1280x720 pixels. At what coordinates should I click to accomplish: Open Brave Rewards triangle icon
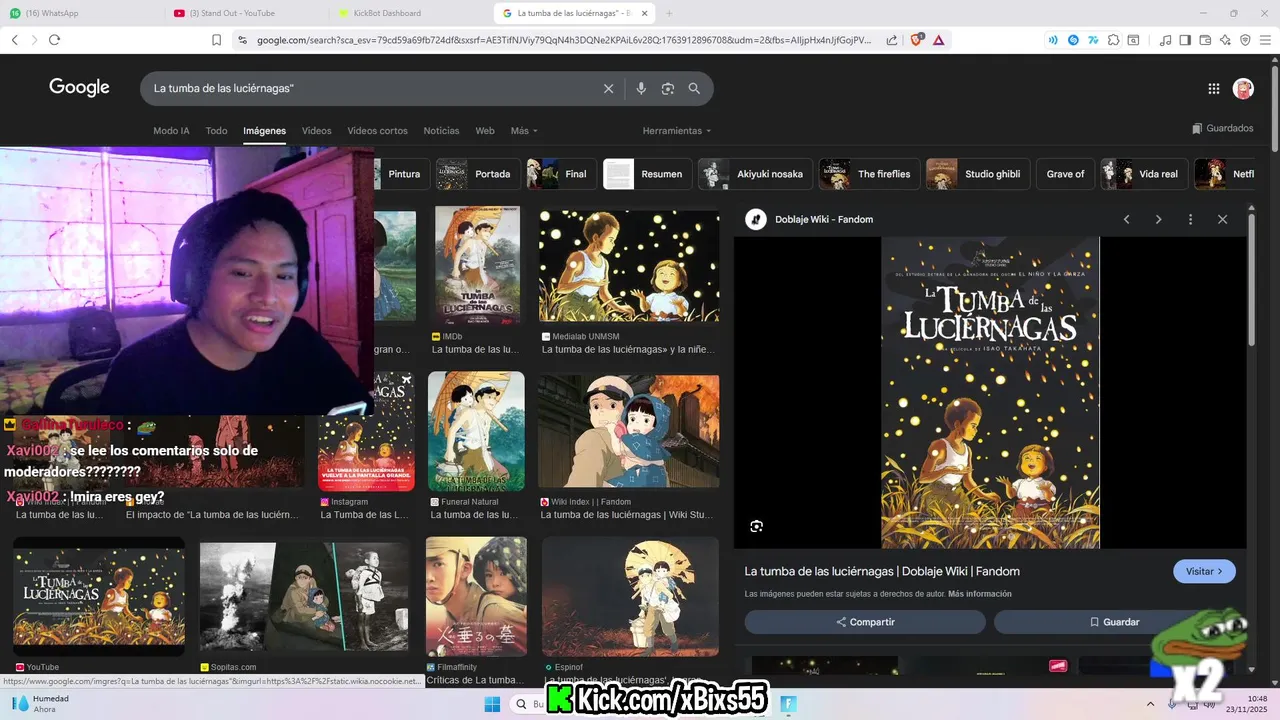tap(939, 40)
